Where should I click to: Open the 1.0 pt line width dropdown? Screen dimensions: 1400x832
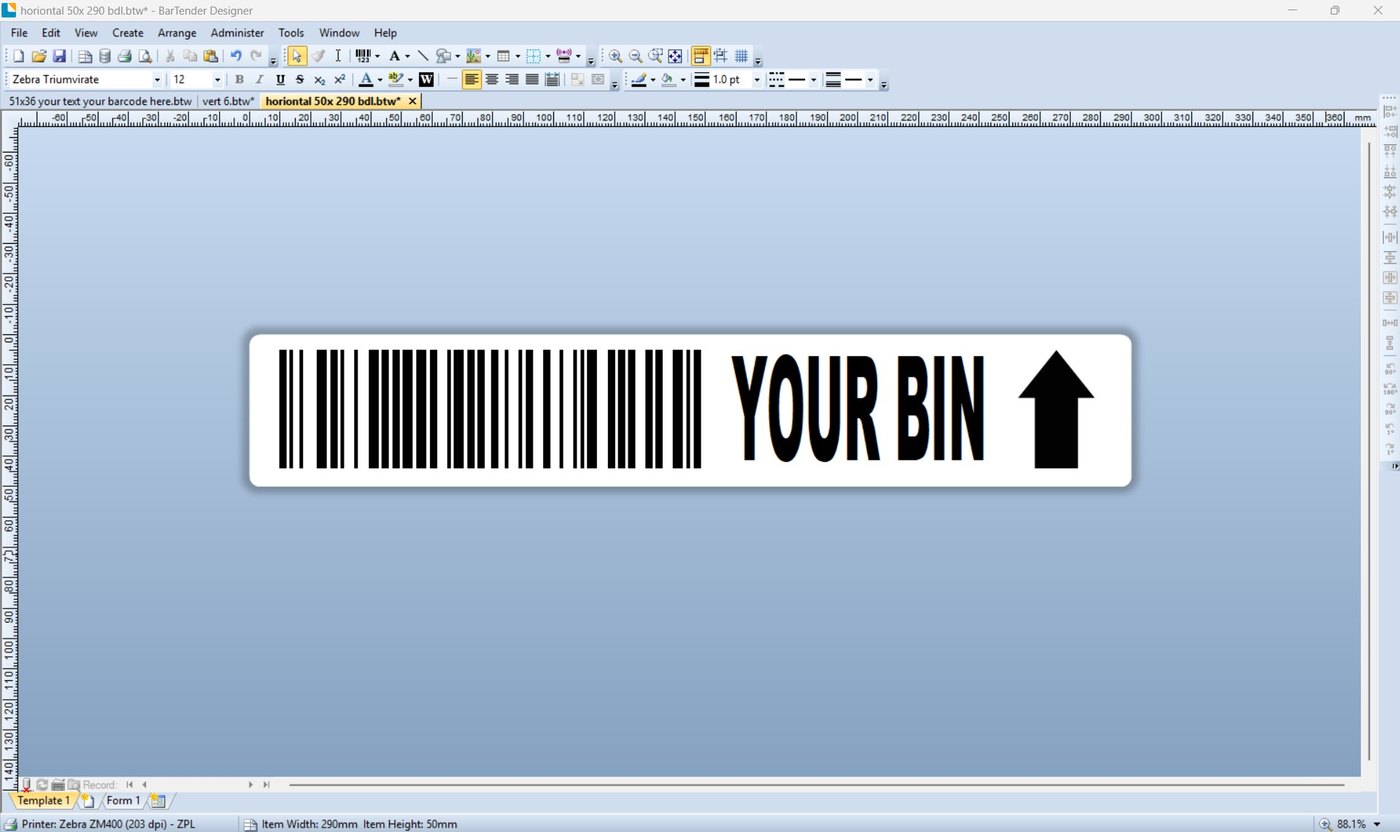point(757,80)
